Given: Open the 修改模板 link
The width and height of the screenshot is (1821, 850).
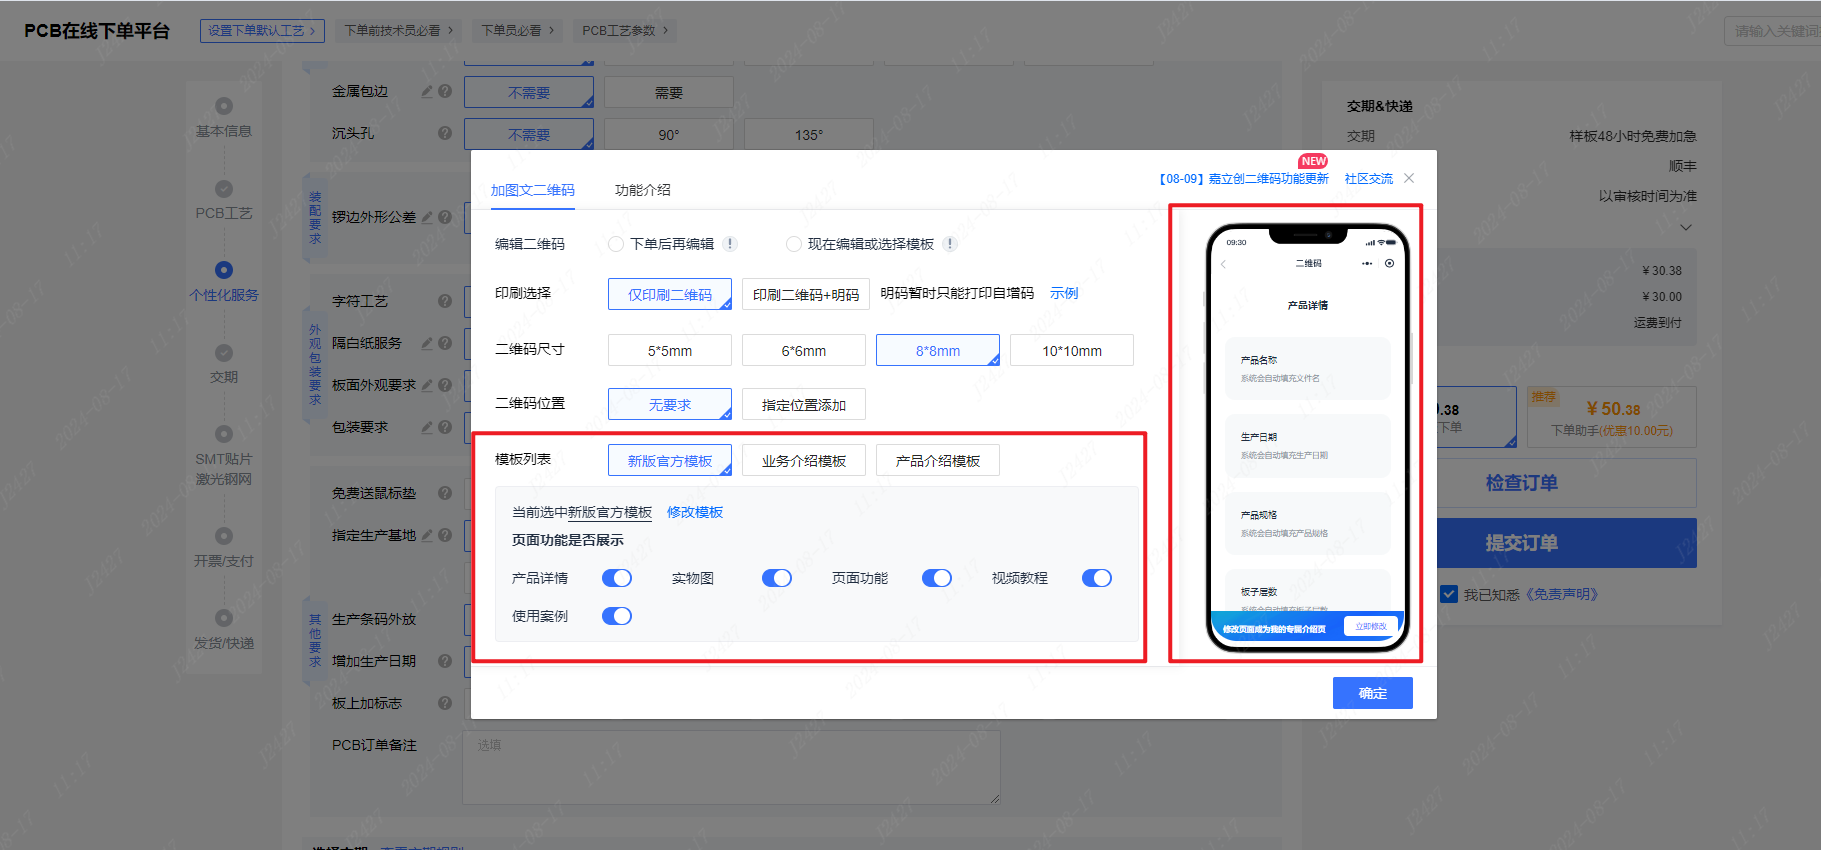Looking at the screenshot, I should [x=695, y=512].
